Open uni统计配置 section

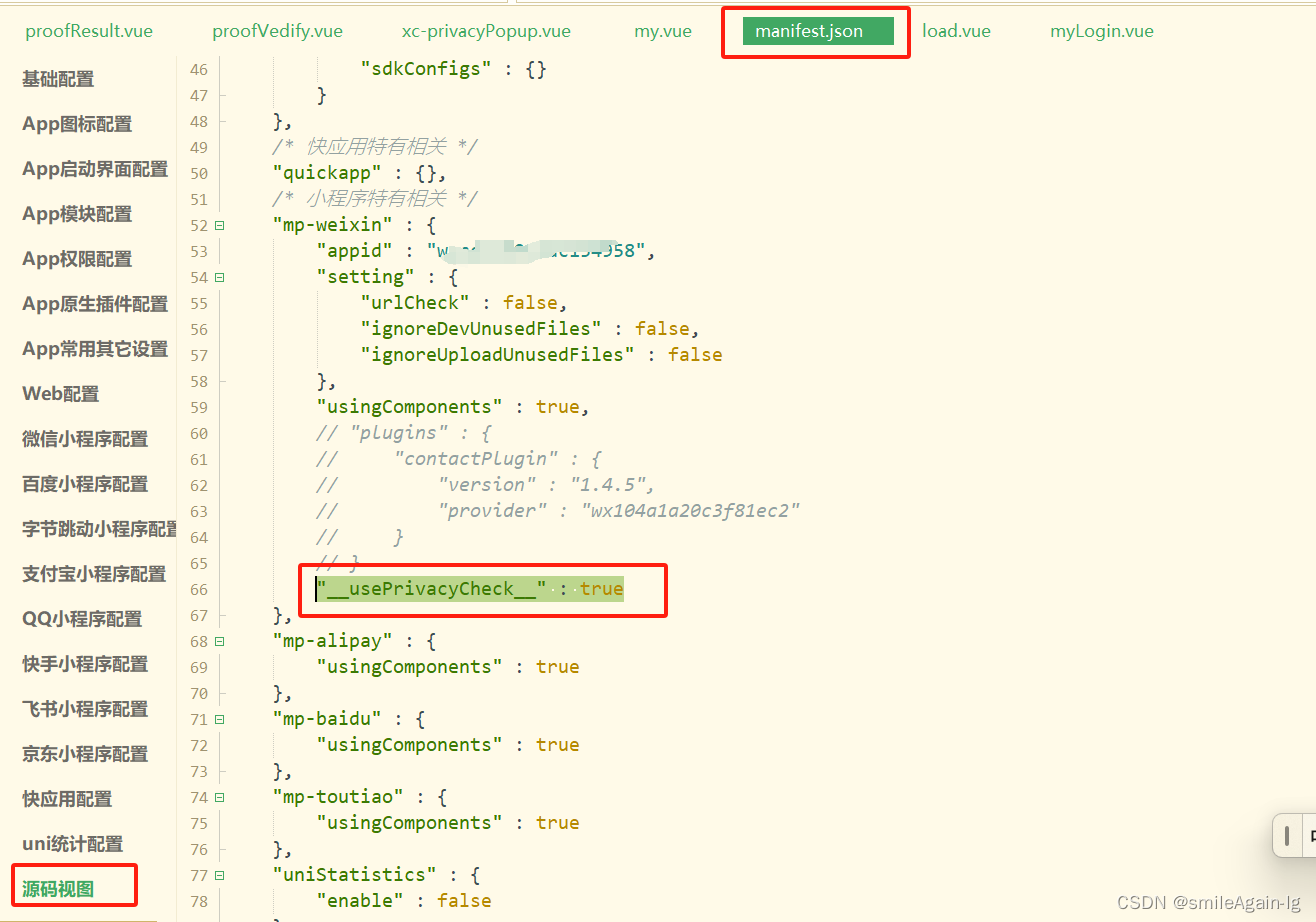73,844
